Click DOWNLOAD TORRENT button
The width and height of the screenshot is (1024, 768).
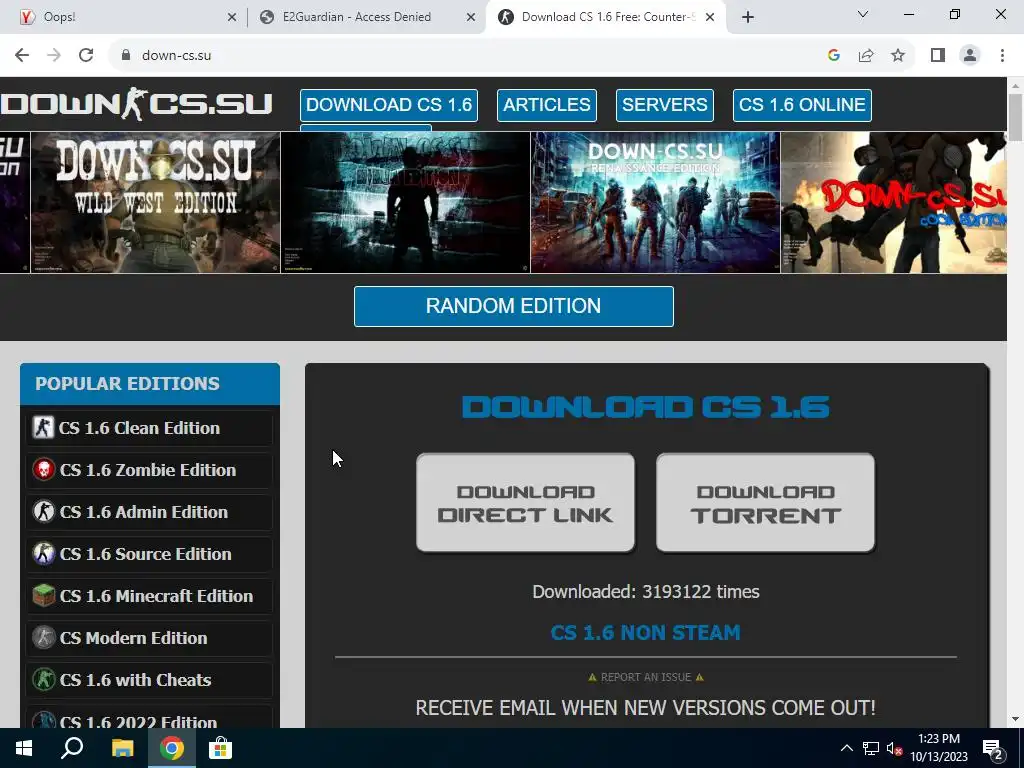[x=765, y=503]
